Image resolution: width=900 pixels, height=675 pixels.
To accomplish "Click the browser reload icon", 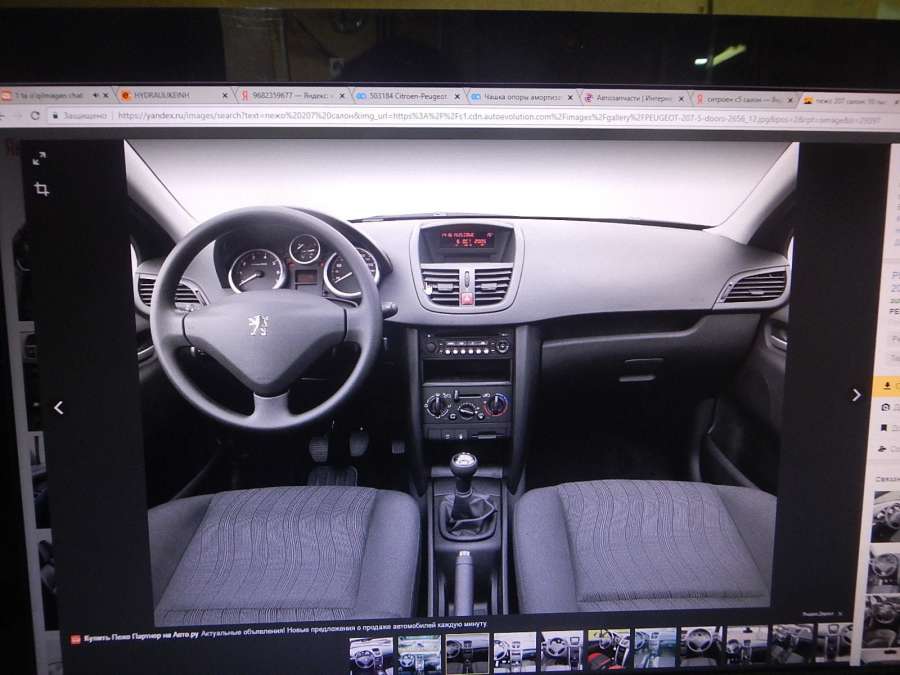I will click(x=35, y=115).
